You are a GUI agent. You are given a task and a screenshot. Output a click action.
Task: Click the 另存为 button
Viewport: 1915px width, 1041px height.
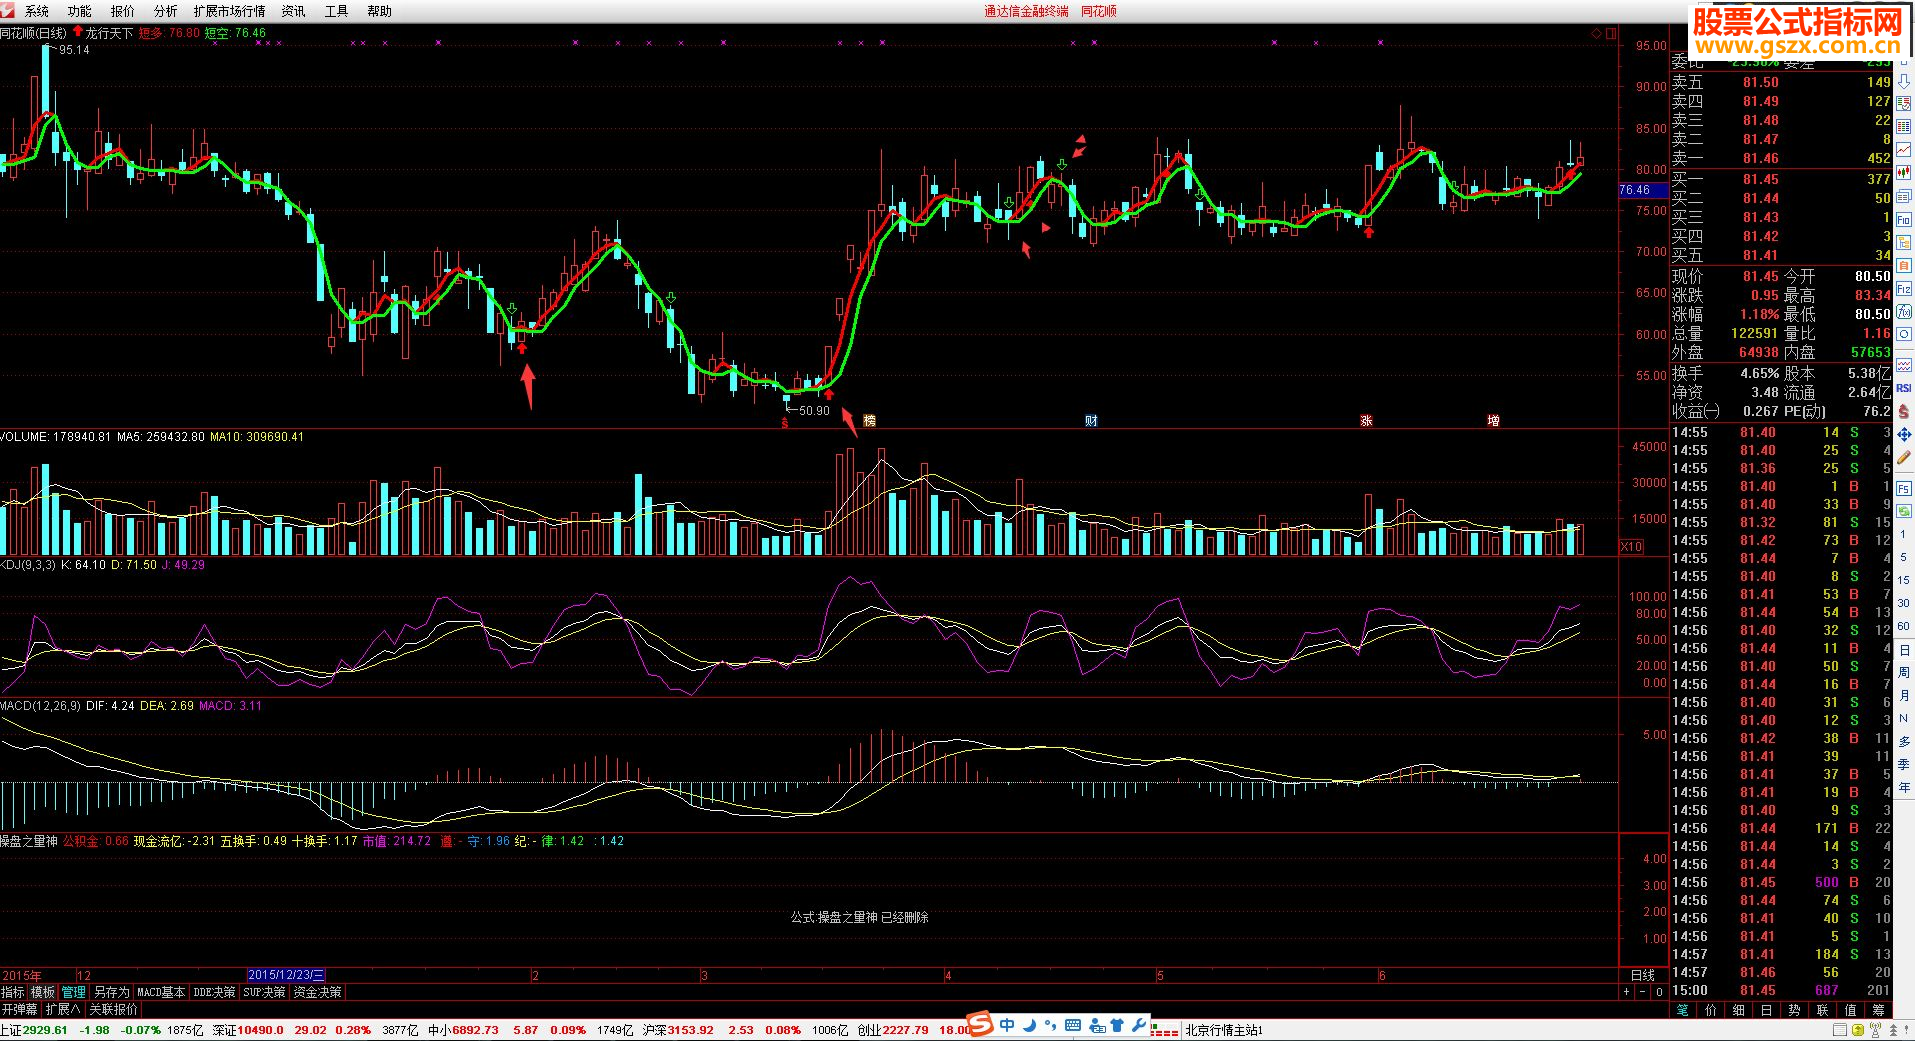112,992
